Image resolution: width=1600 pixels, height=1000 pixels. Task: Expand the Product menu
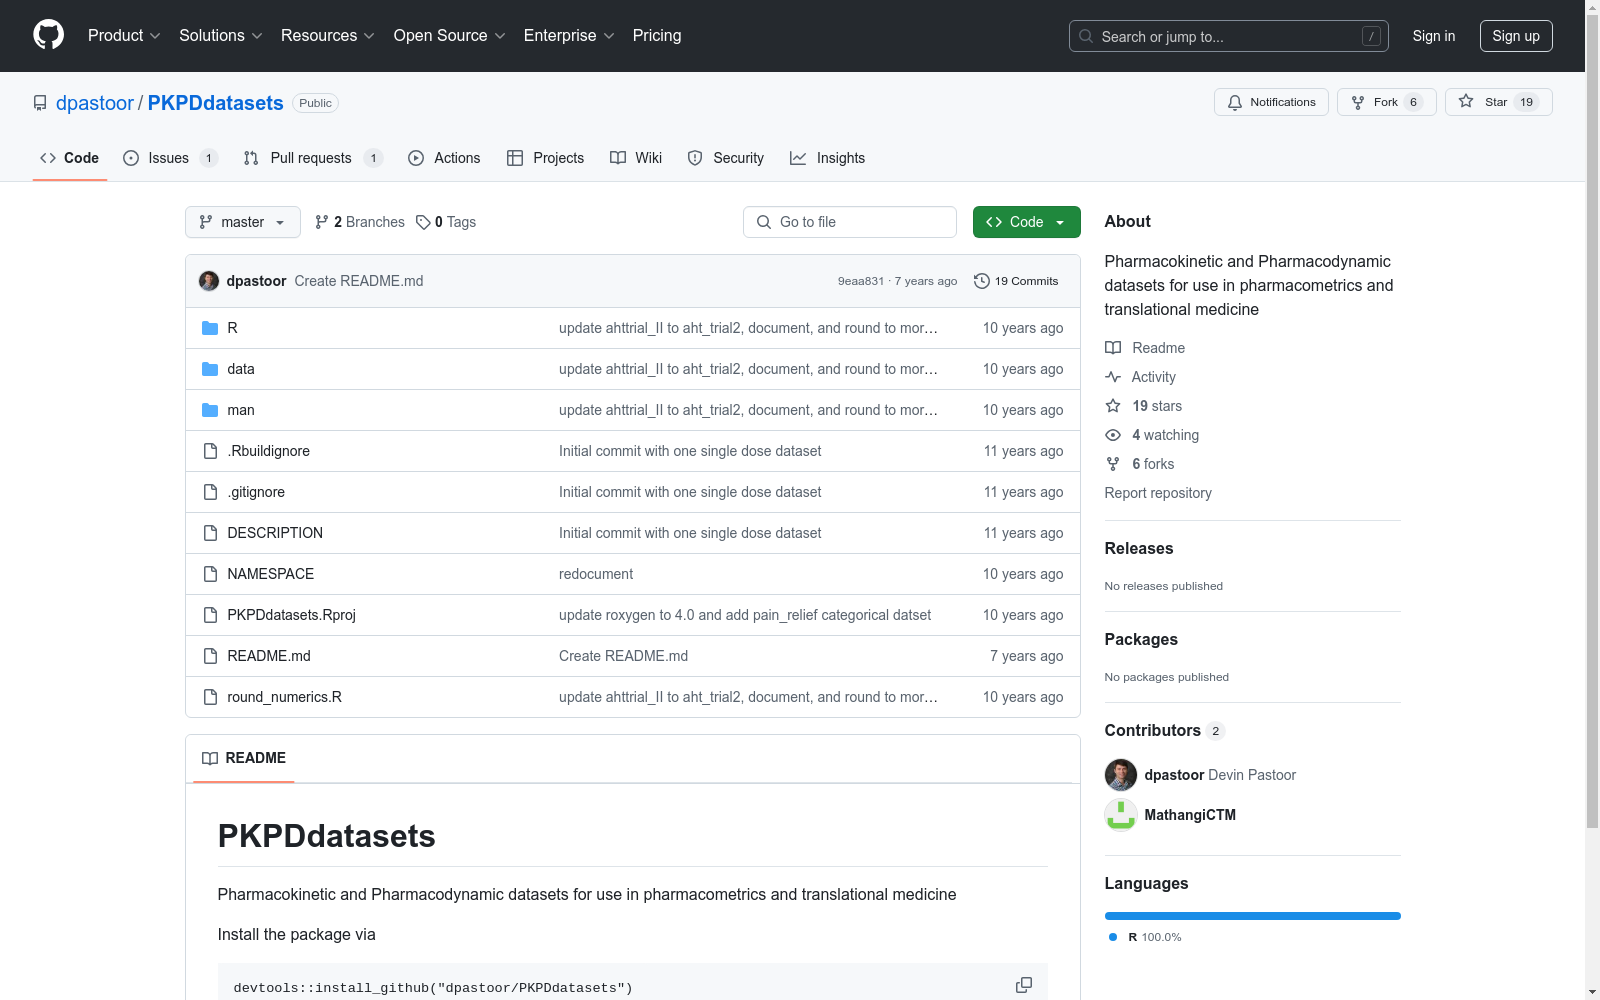tap(124, 36)
